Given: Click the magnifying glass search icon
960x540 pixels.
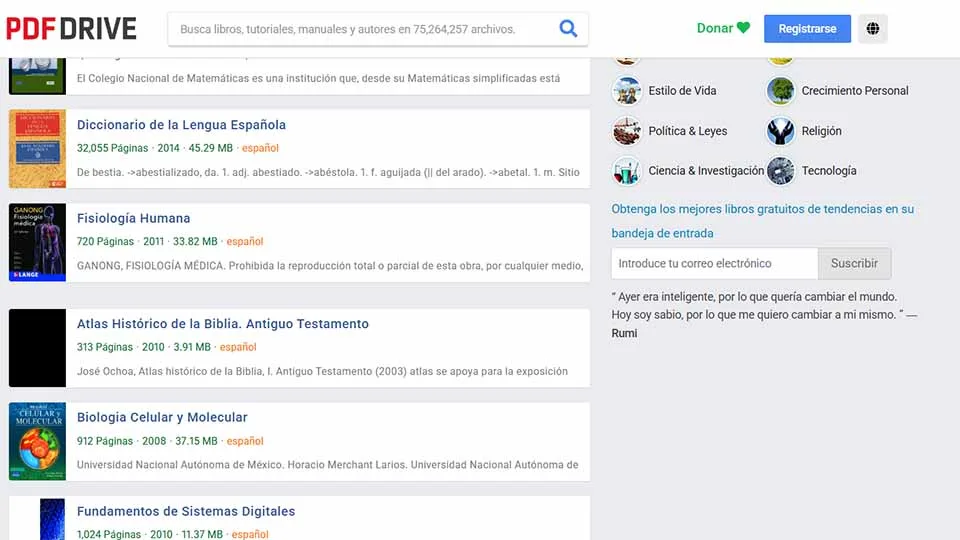Looking at the screenshot, I should coord(568,29).
